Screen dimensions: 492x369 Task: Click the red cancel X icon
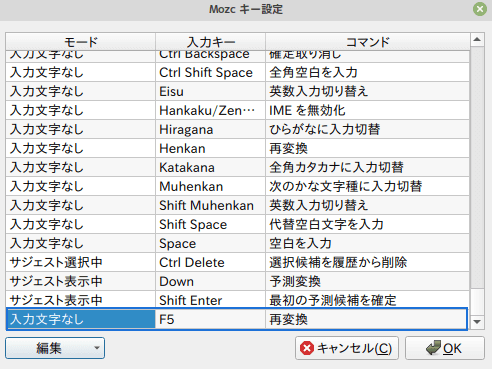307,348
